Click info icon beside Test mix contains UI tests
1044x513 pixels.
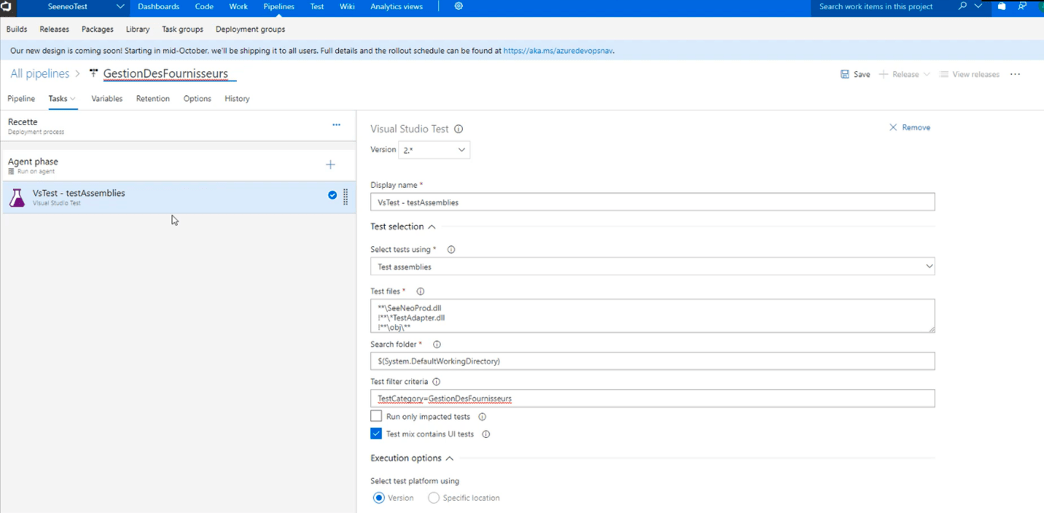486,434
